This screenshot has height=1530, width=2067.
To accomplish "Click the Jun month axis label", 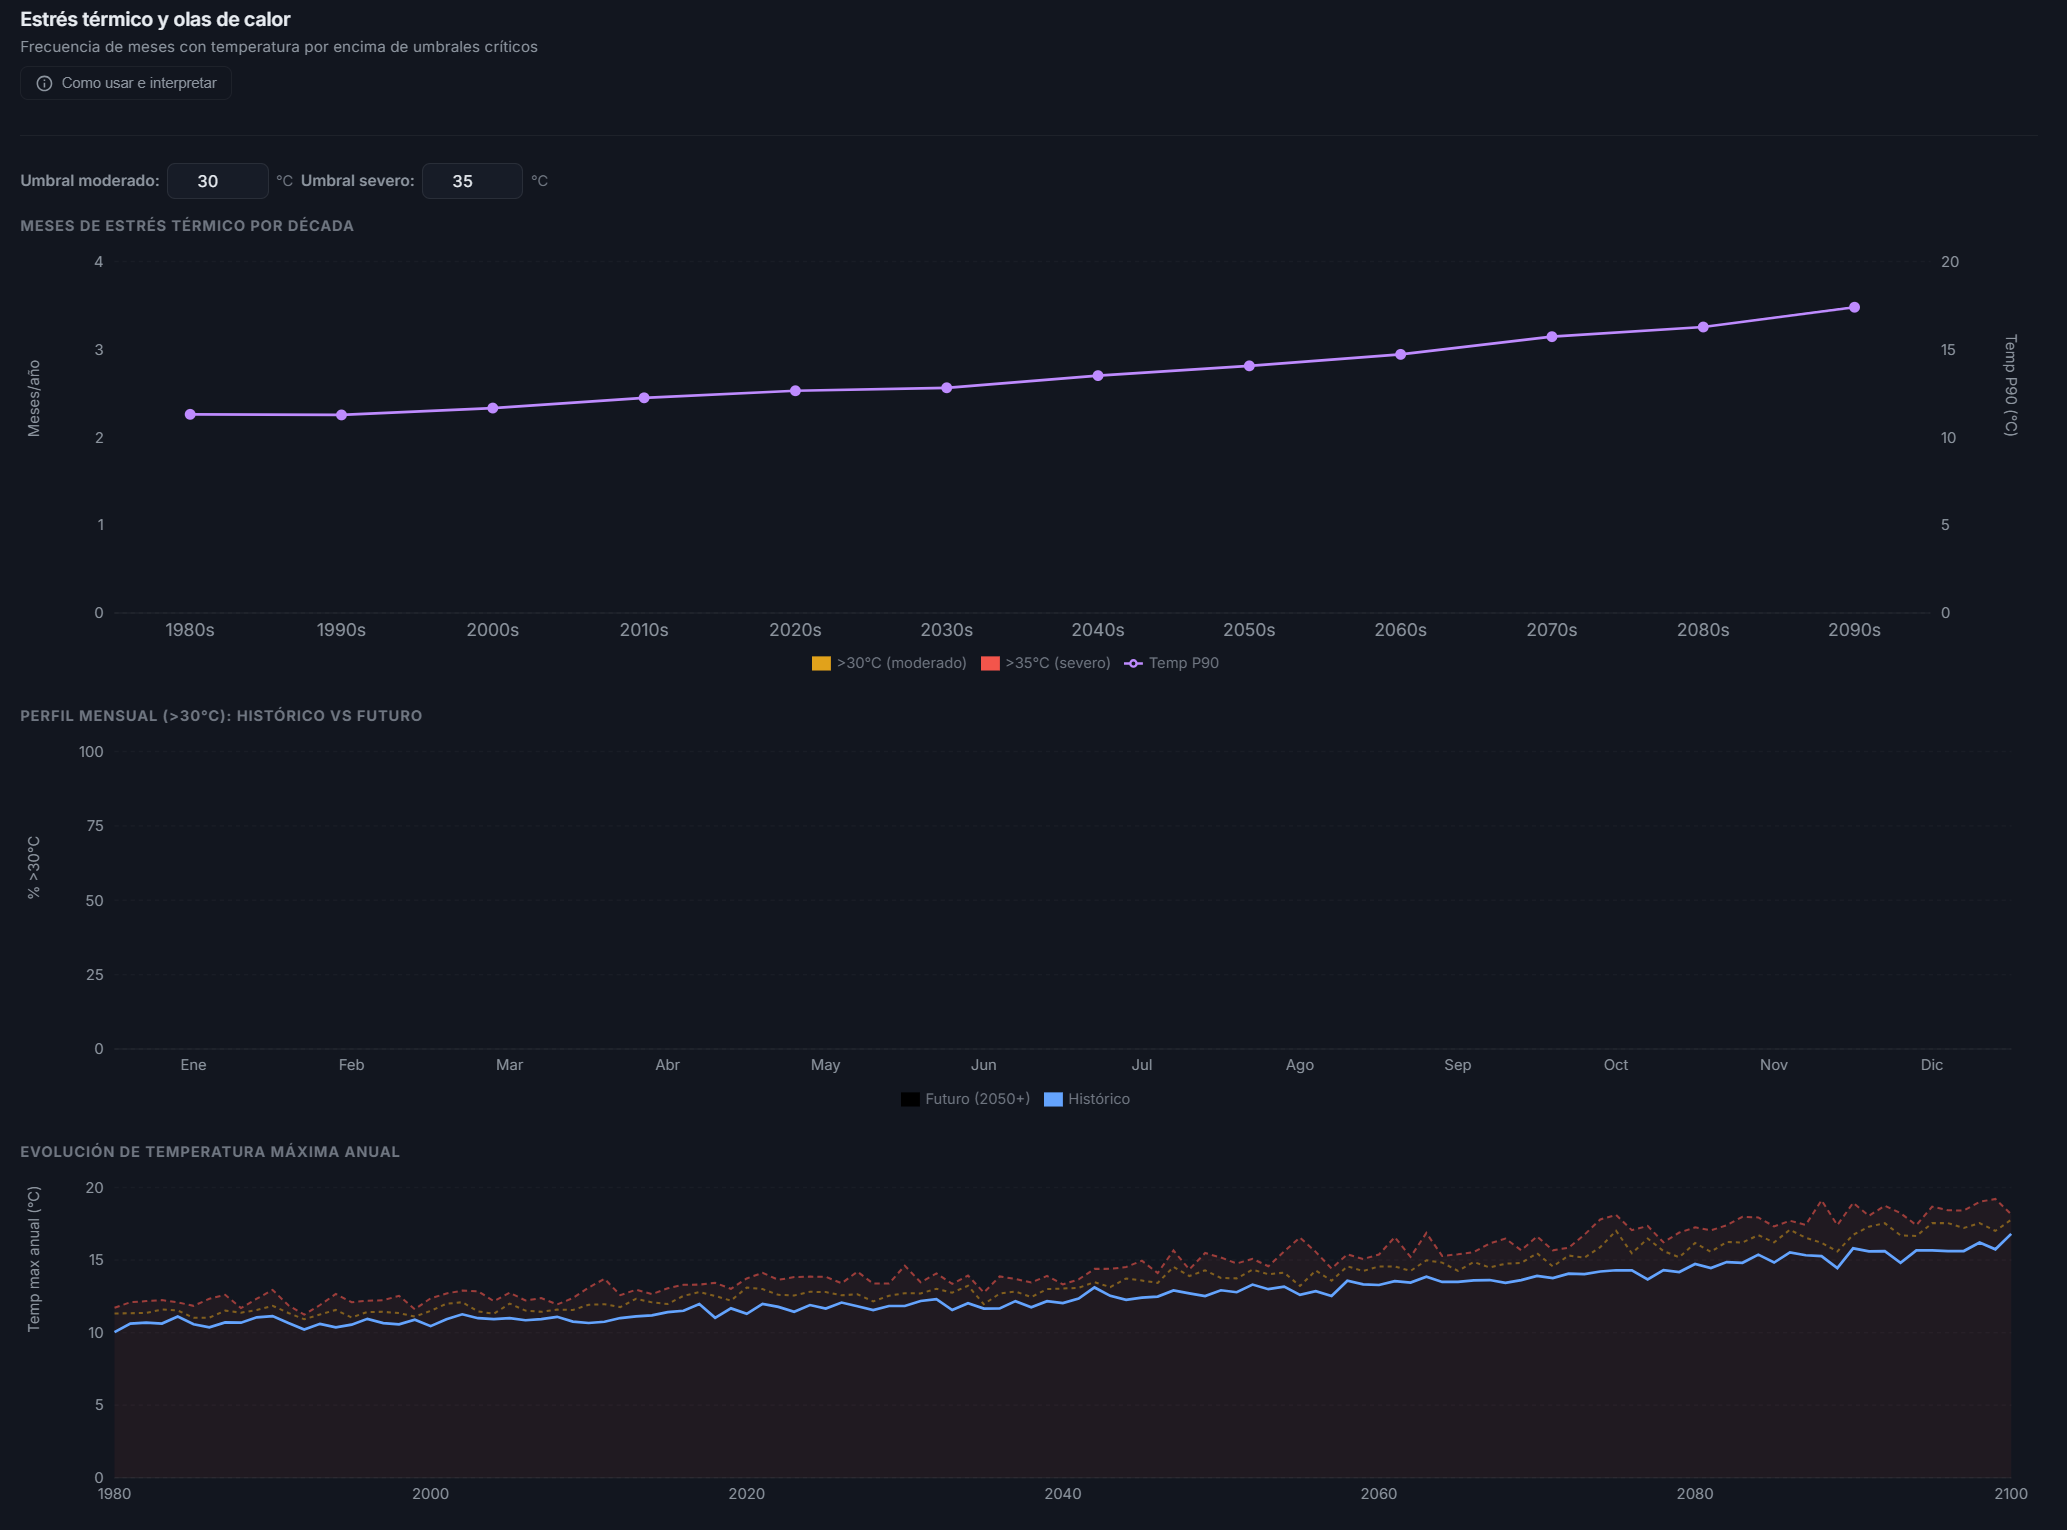I will tap(983, 1065).
